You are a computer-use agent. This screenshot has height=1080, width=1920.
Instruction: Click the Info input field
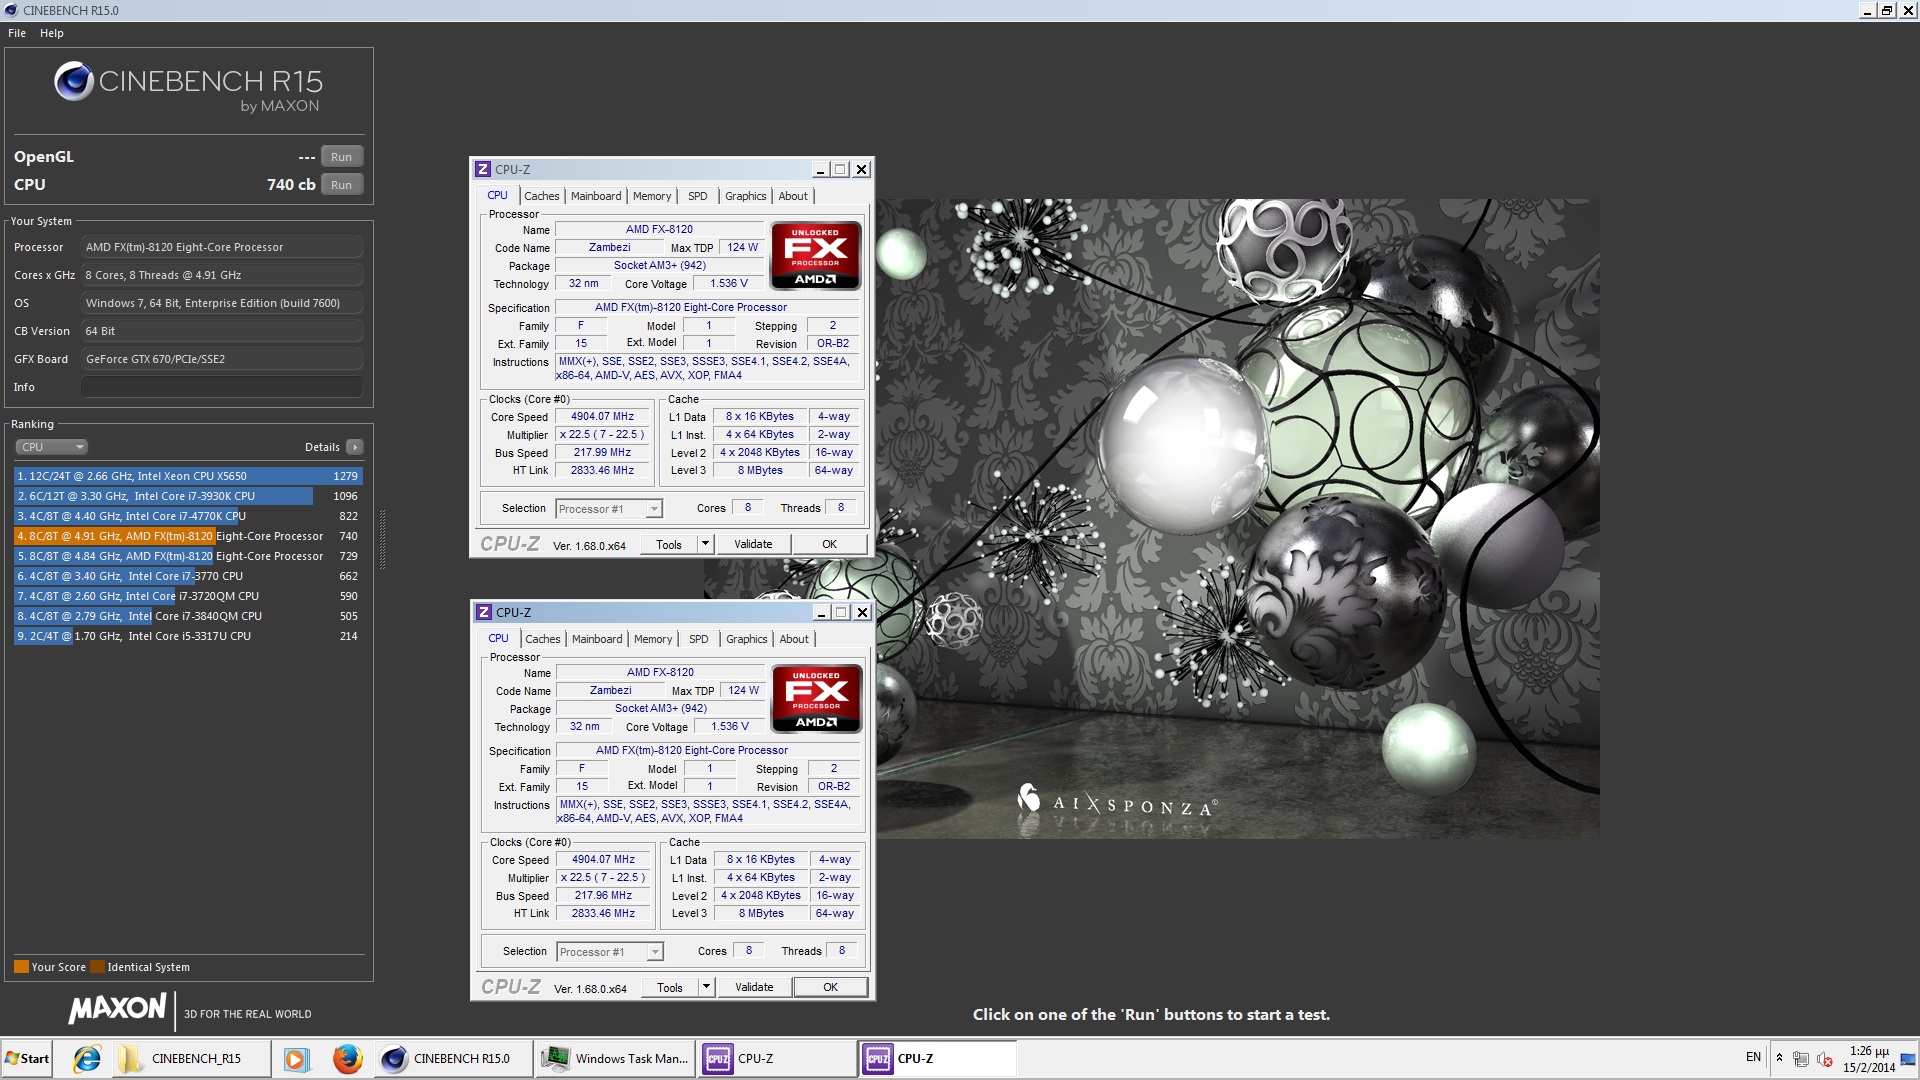click(221, 387)
